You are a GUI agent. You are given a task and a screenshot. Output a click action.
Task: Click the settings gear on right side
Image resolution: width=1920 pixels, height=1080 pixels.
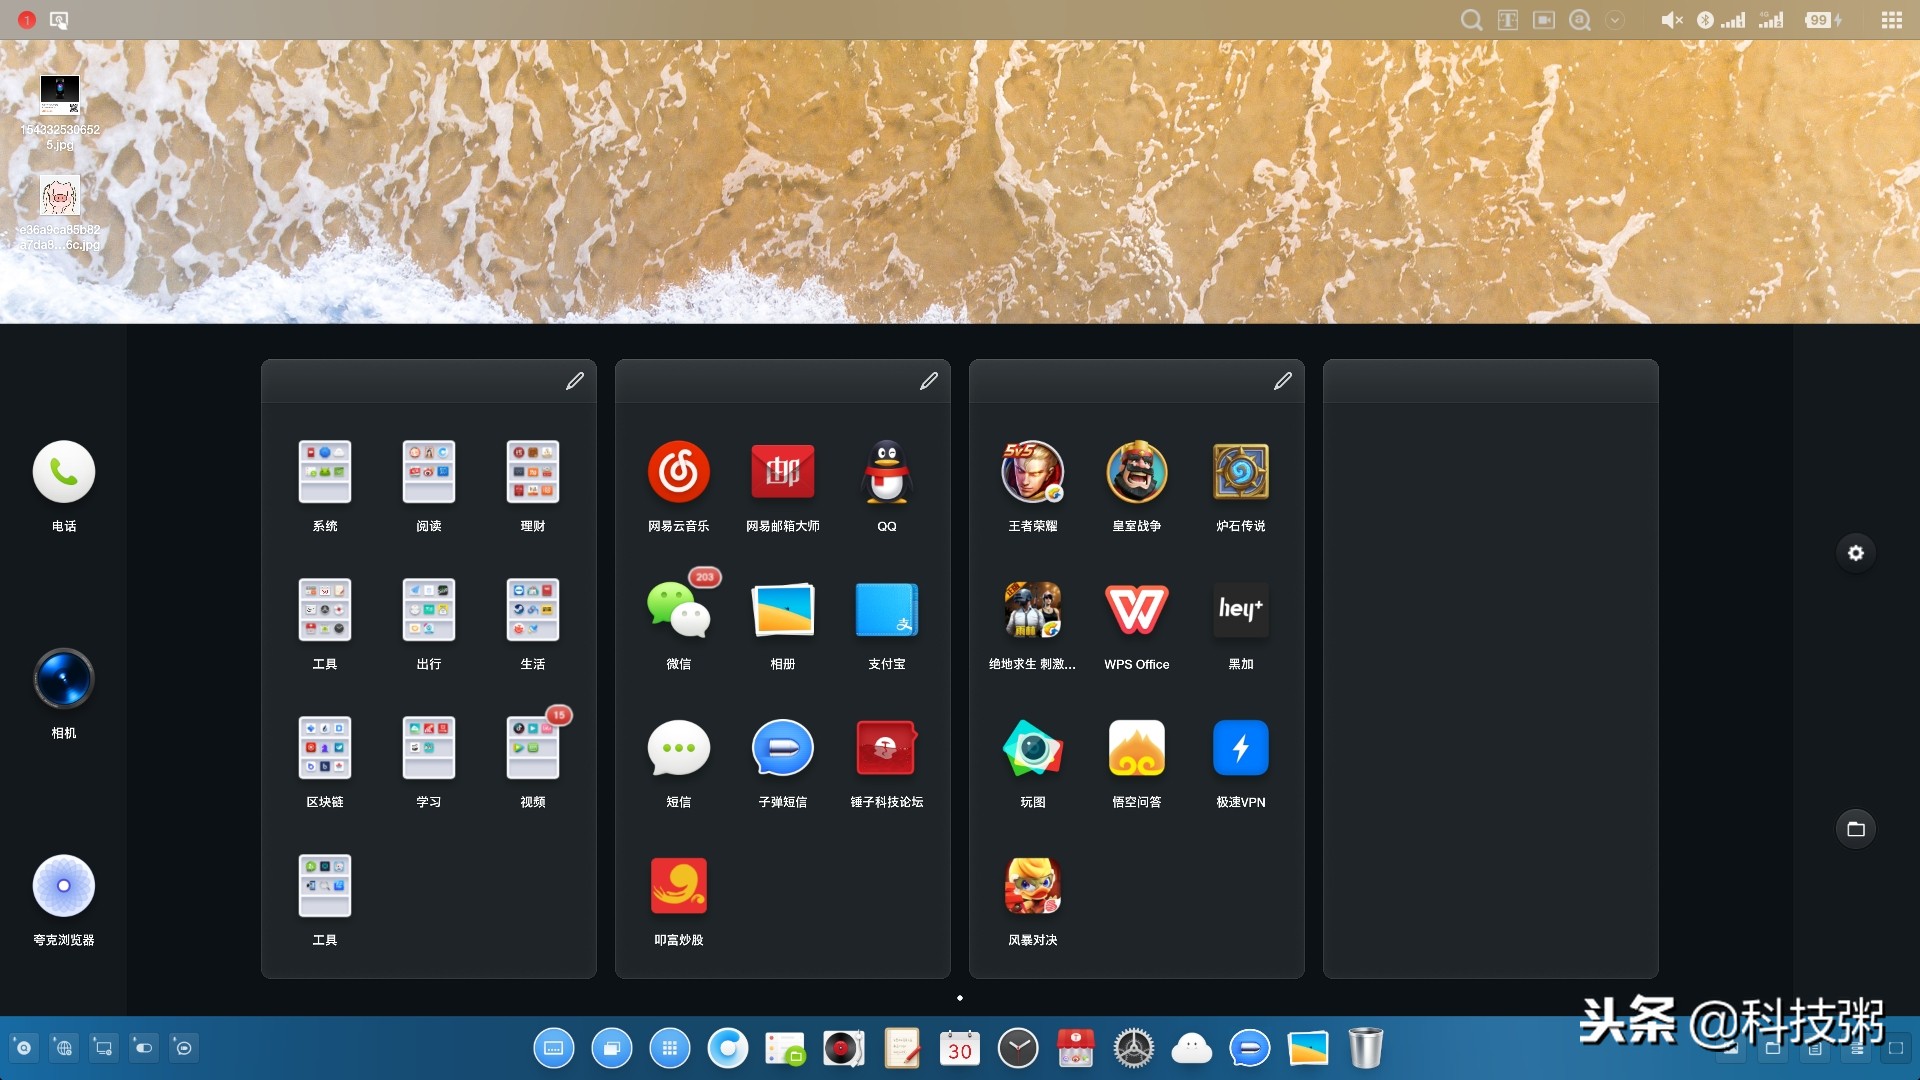coord(1855,553)
